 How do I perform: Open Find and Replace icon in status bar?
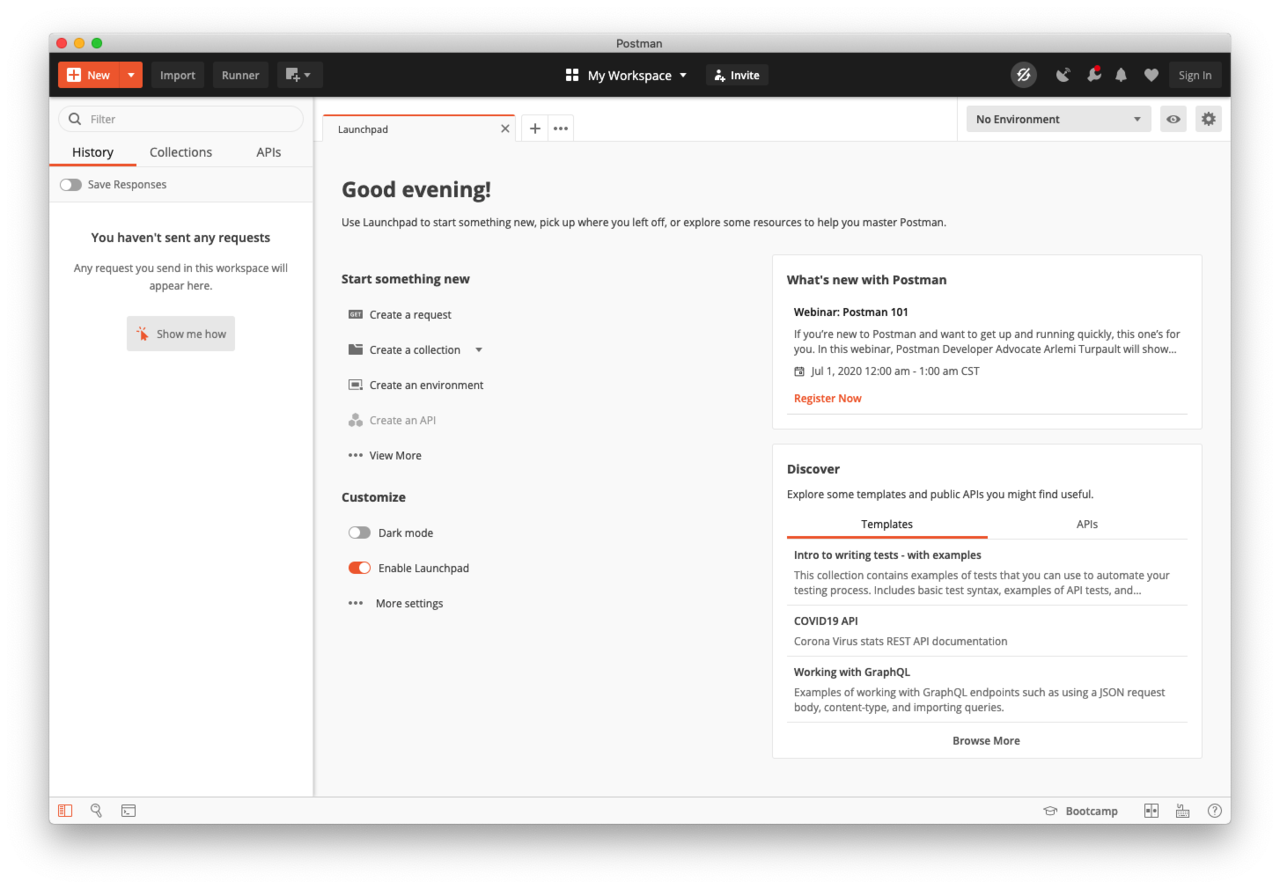coord(96,811)
